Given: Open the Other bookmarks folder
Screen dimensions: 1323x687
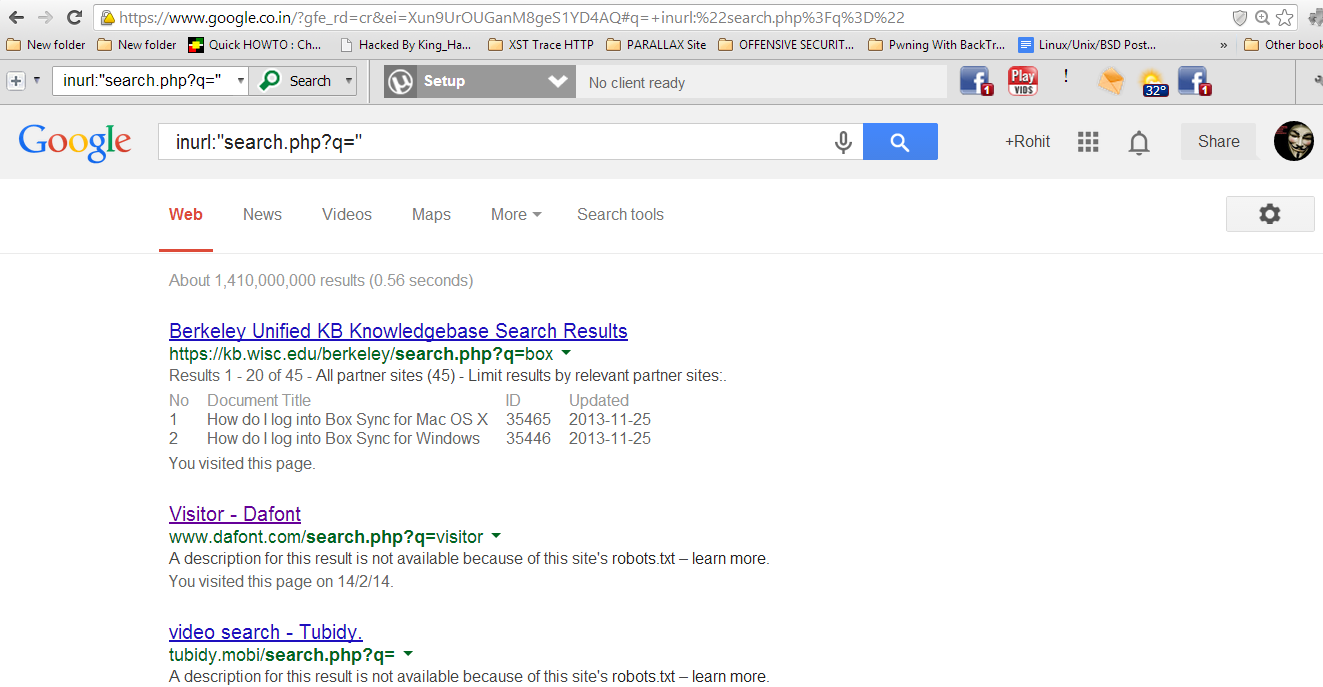Looking at the screenshot, I should pyautogui.click(x=1283, y=45).
